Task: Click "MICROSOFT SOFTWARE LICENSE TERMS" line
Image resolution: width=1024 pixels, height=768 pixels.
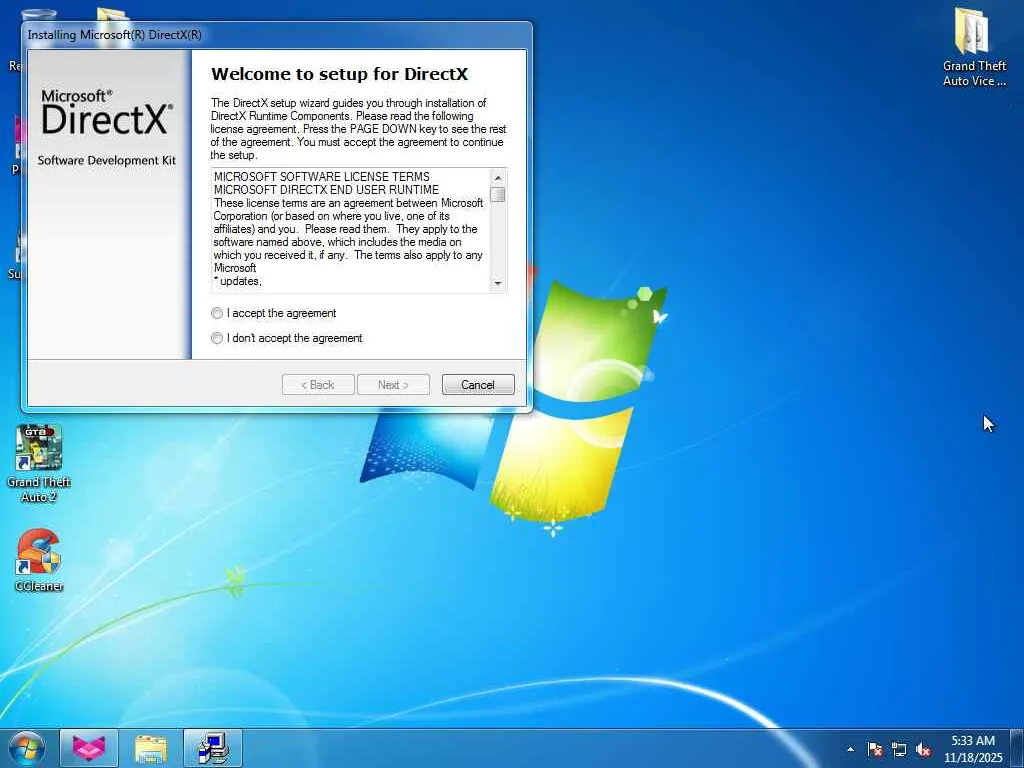Action: click(322, 177)
